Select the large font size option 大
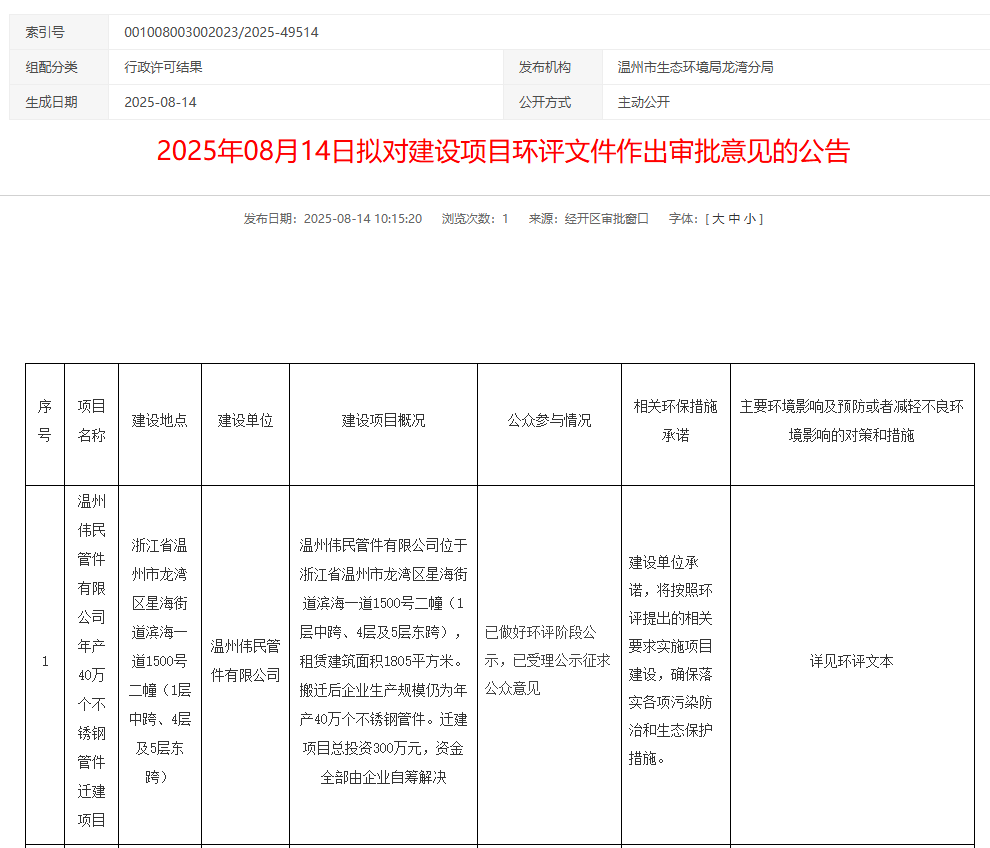990x848 pixels. [717, 218]
